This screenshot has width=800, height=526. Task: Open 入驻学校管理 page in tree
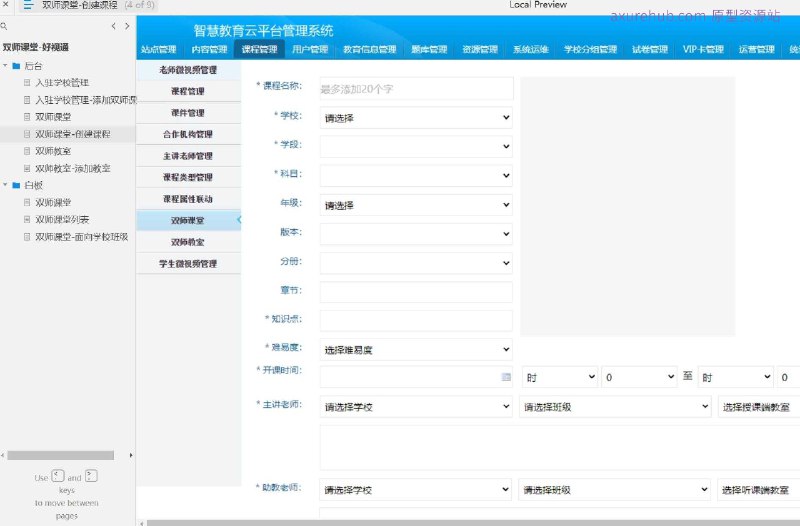pos(62,83)
